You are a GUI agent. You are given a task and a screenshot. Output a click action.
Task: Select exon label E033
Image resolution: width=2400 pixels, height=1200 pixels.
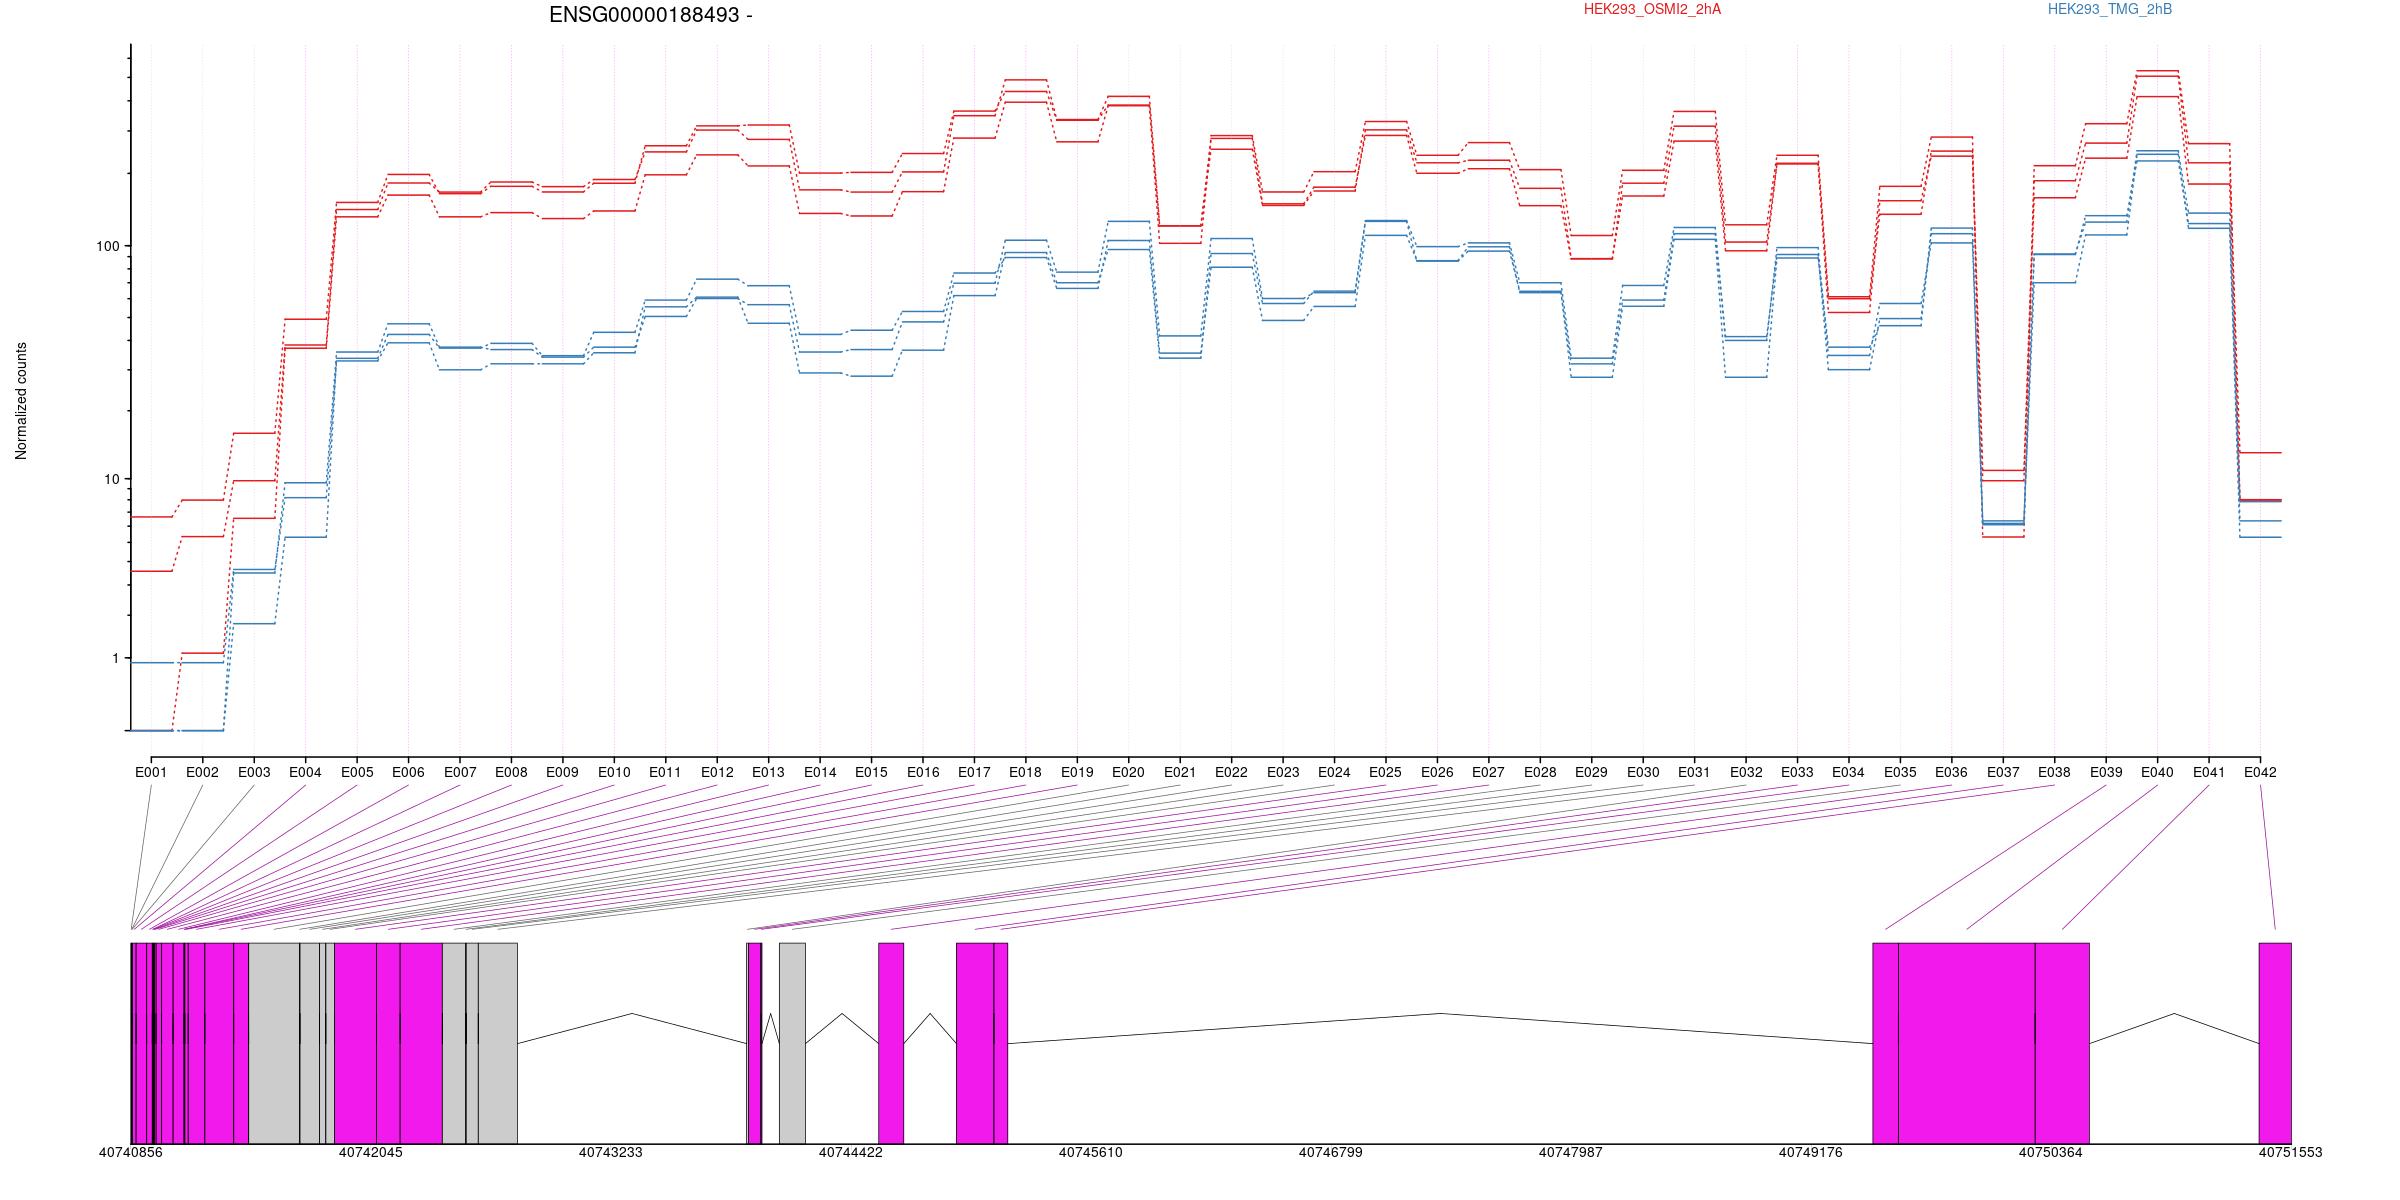[x=1797, y=772]
